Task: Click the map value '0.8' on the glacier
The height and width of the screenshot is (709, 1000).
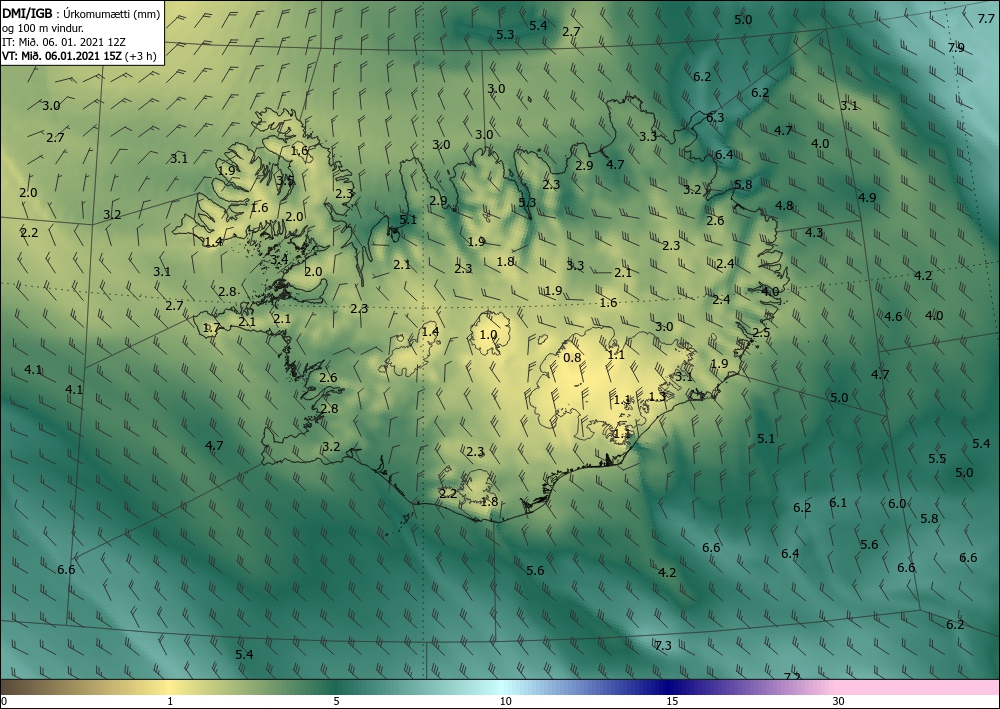Action: [572, 357]
